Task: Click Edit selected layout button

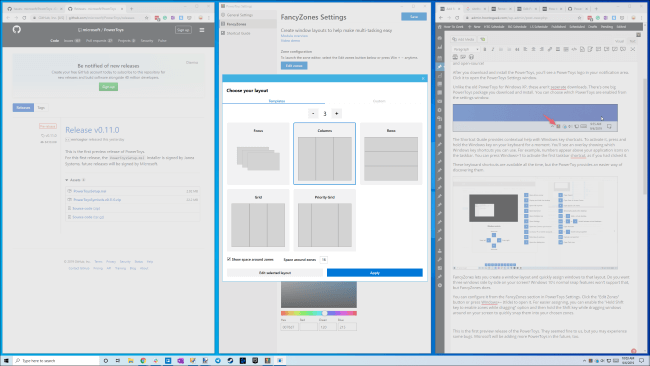Action: click(x=275, y=273)
